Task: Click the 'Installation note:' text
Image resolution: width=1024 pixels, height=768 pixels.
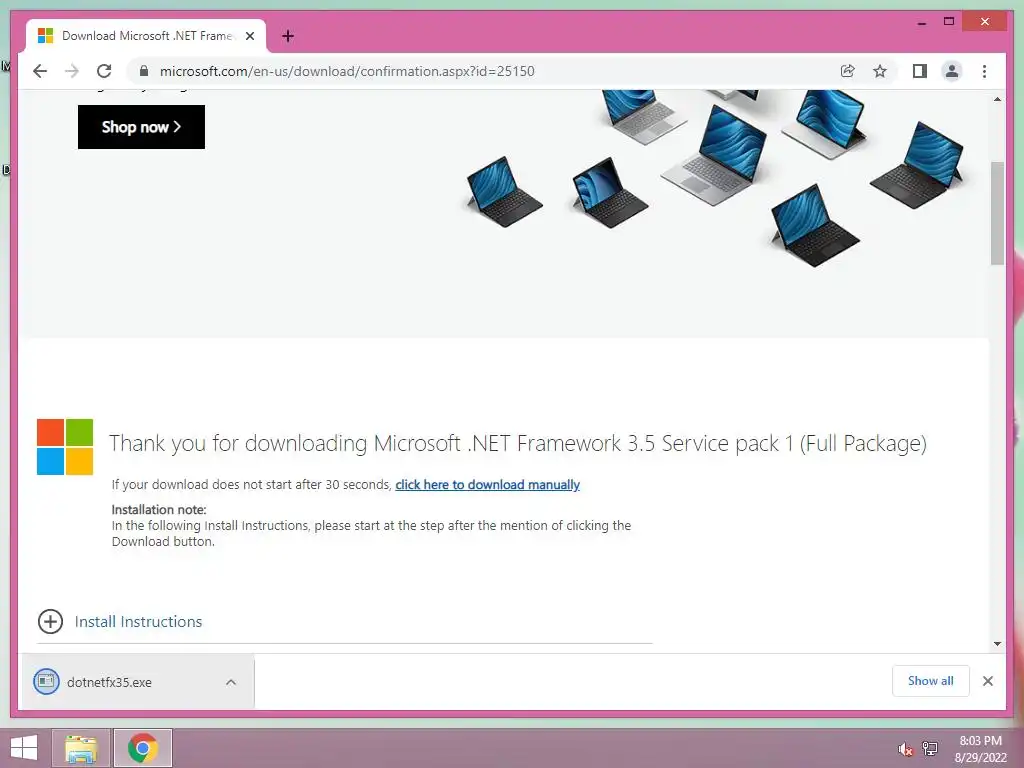Action: [159, 509]
